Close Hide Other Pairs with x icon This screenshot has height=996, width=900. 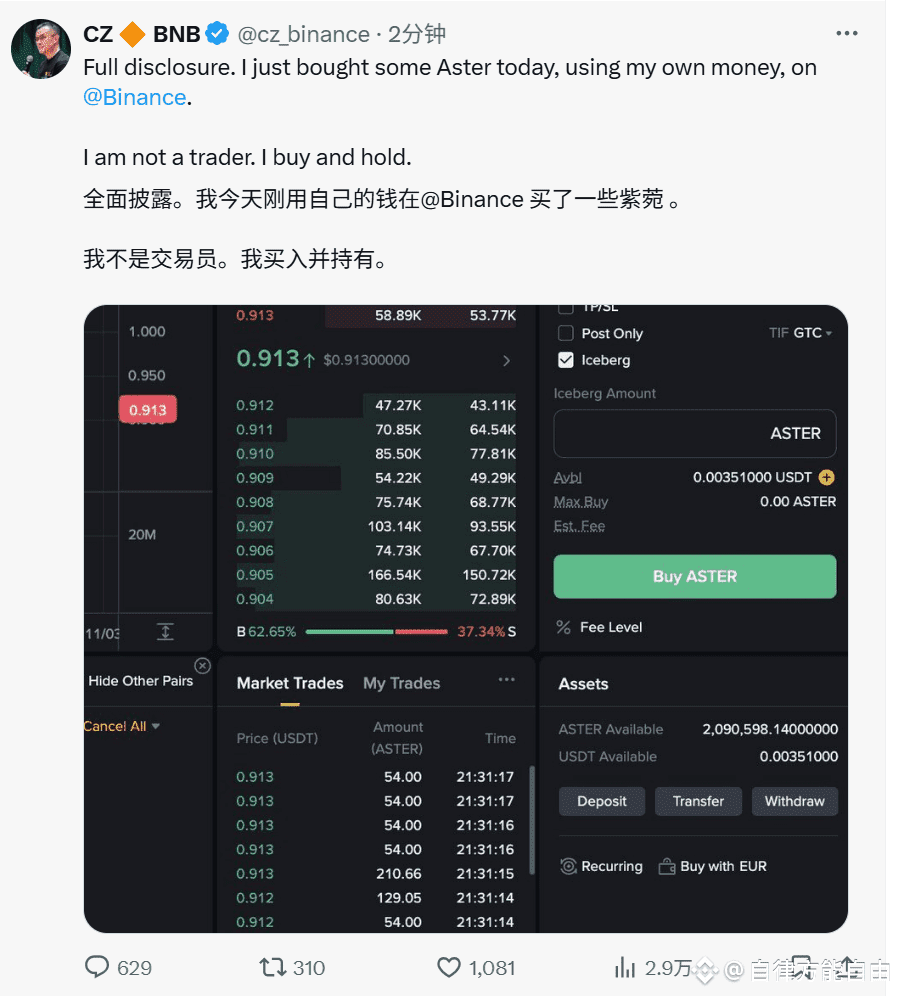pyautogui.click(x=203, y=666)
